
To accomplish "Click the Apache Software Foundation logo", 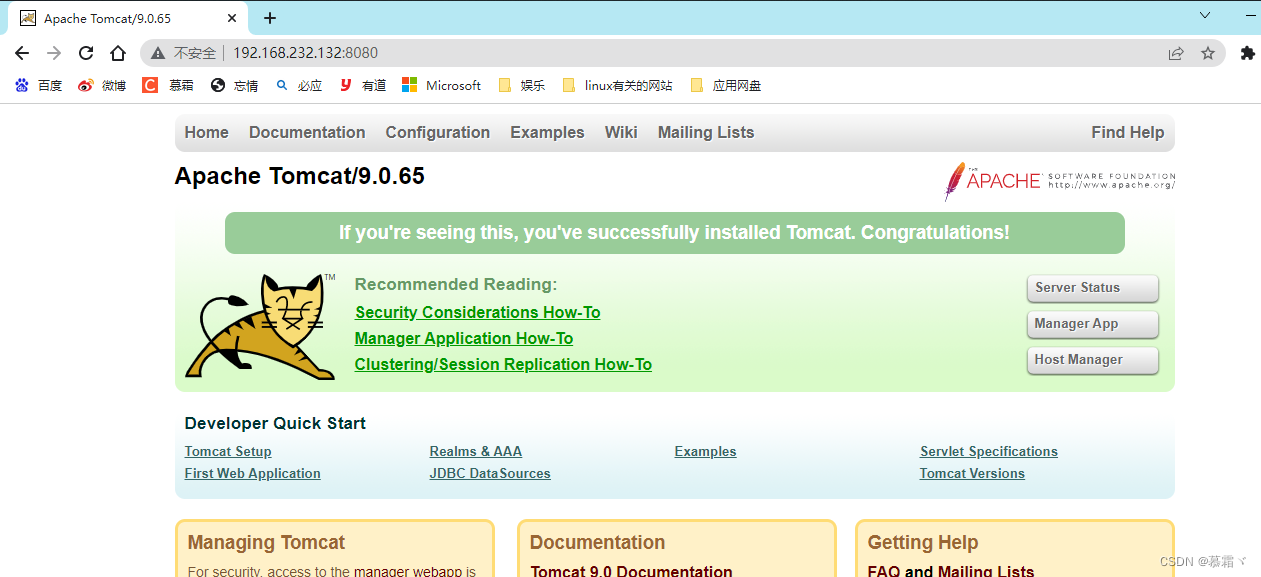I will [1059, 181].
